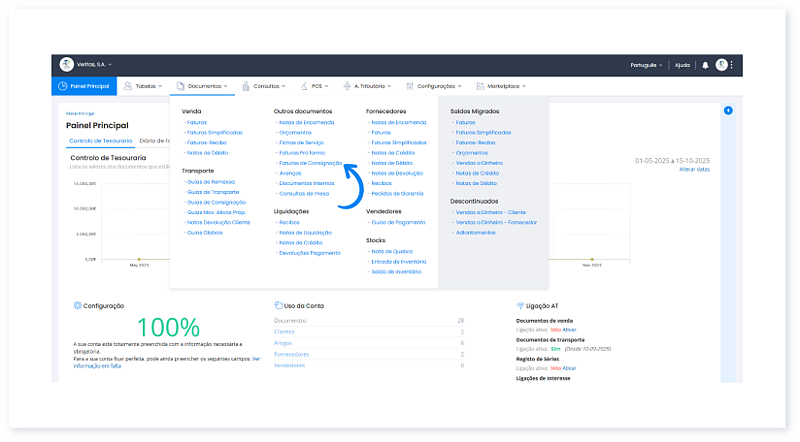Click Ativar link for Documentos de venda
This screenshot has width=800, height=442.
(x=570, y=328)
